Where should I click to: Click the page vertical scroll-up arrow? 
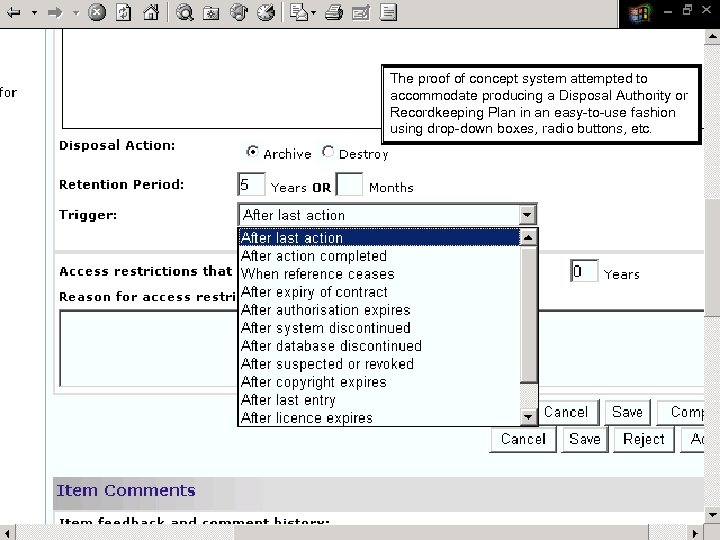point(712,36)
